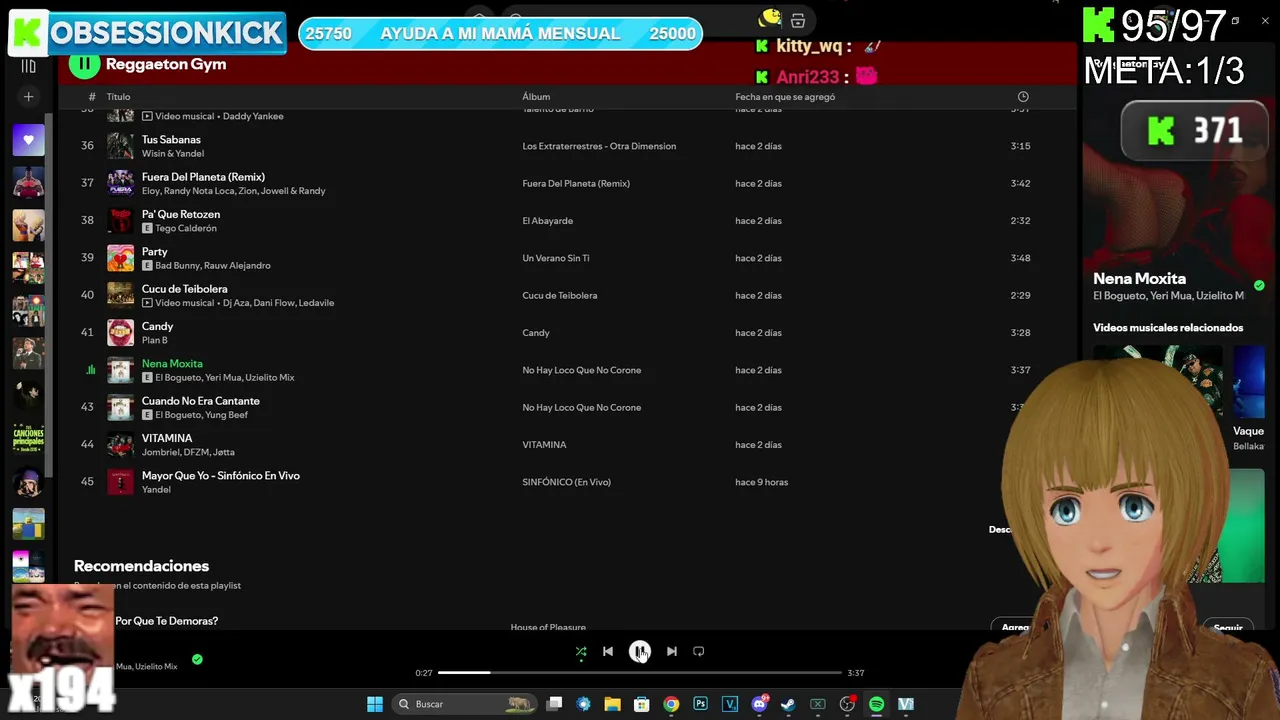The width and height of the screenshot is (1280, 720).
Task: Open Photoshop from the taskbar
Action: coord(700,704)
